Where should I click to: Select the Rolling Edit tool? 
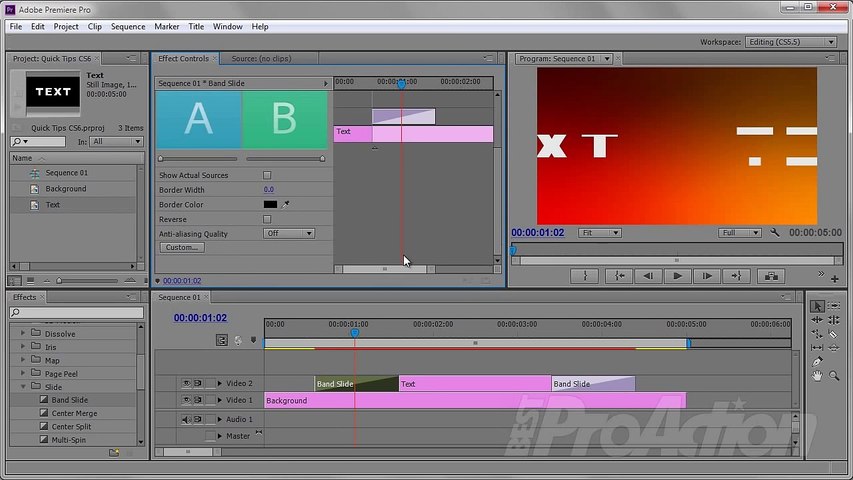point(834,320)
